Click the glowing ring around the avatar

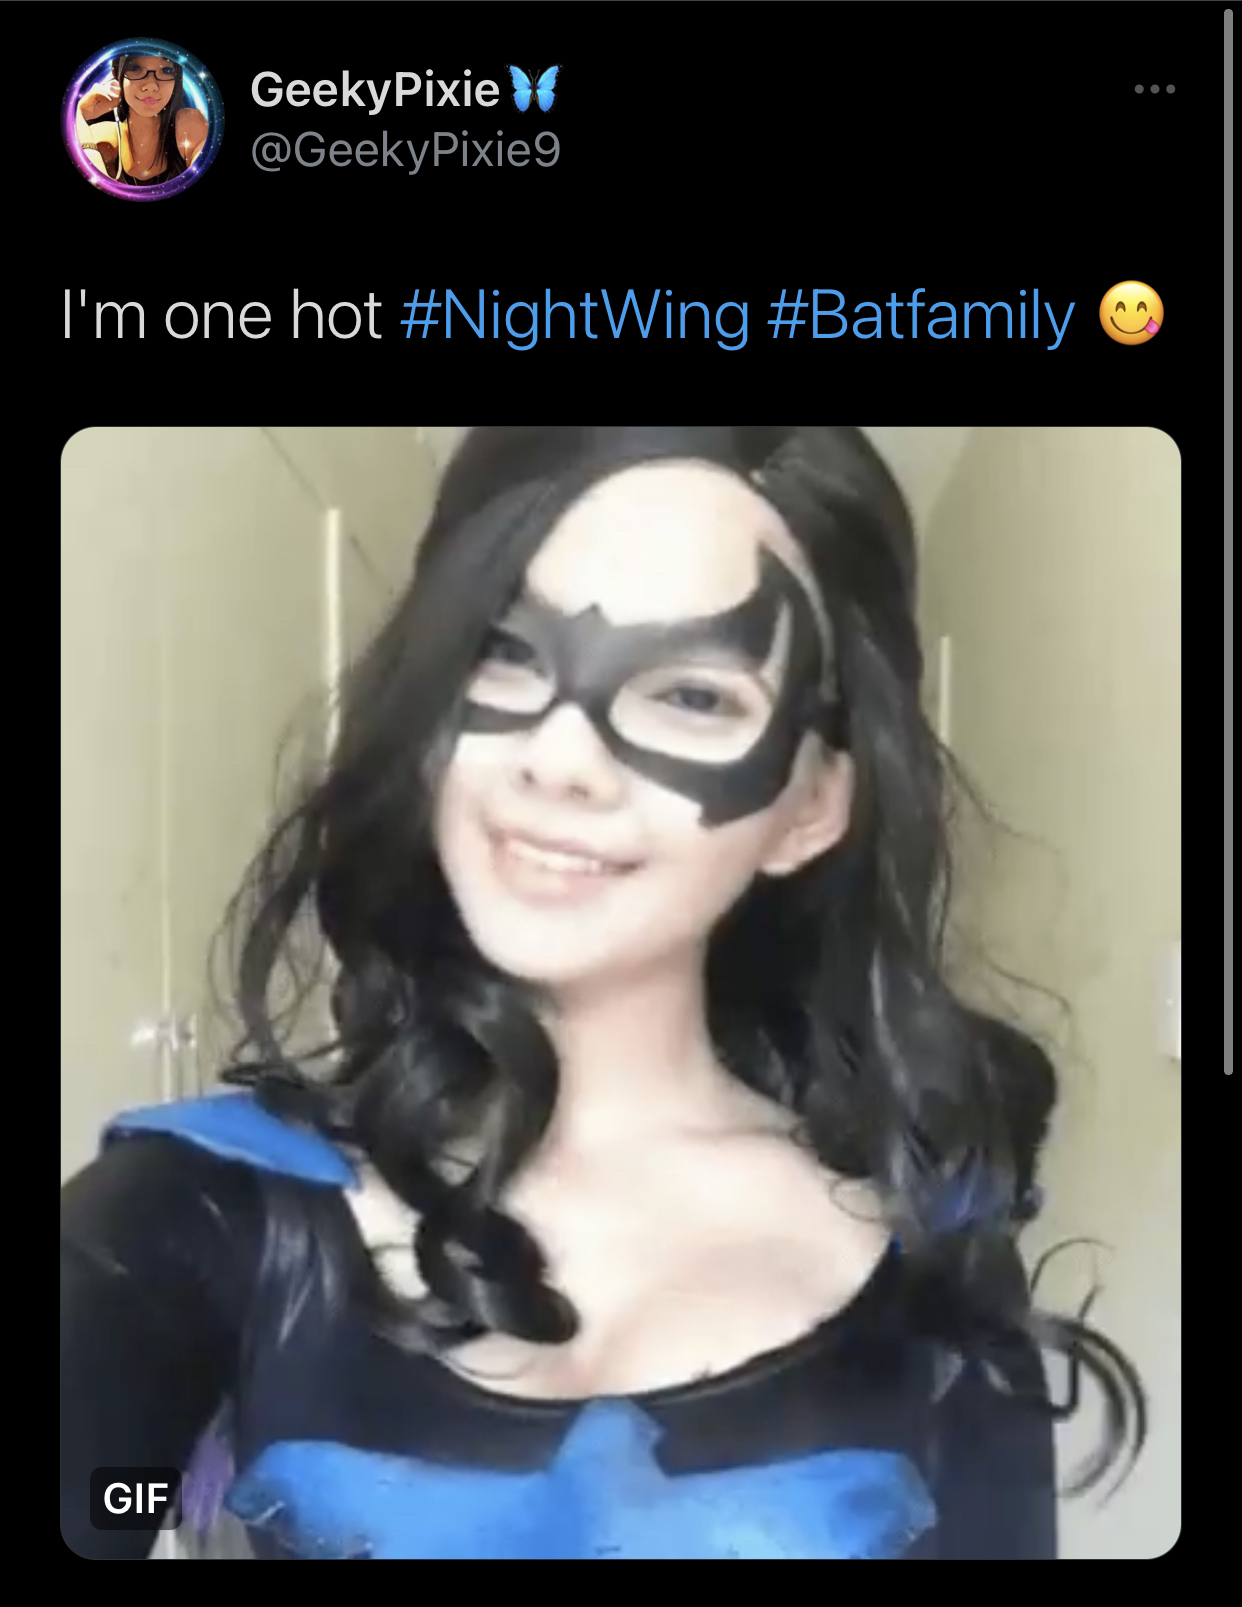click(142, 121)
